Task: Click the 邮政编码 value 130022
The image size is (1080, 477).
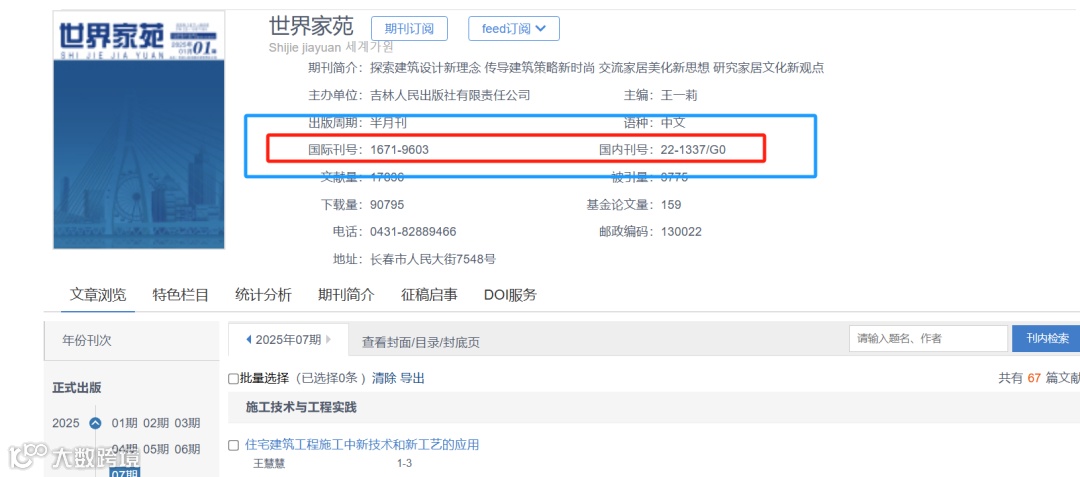Action: click(x=681, y=231)
